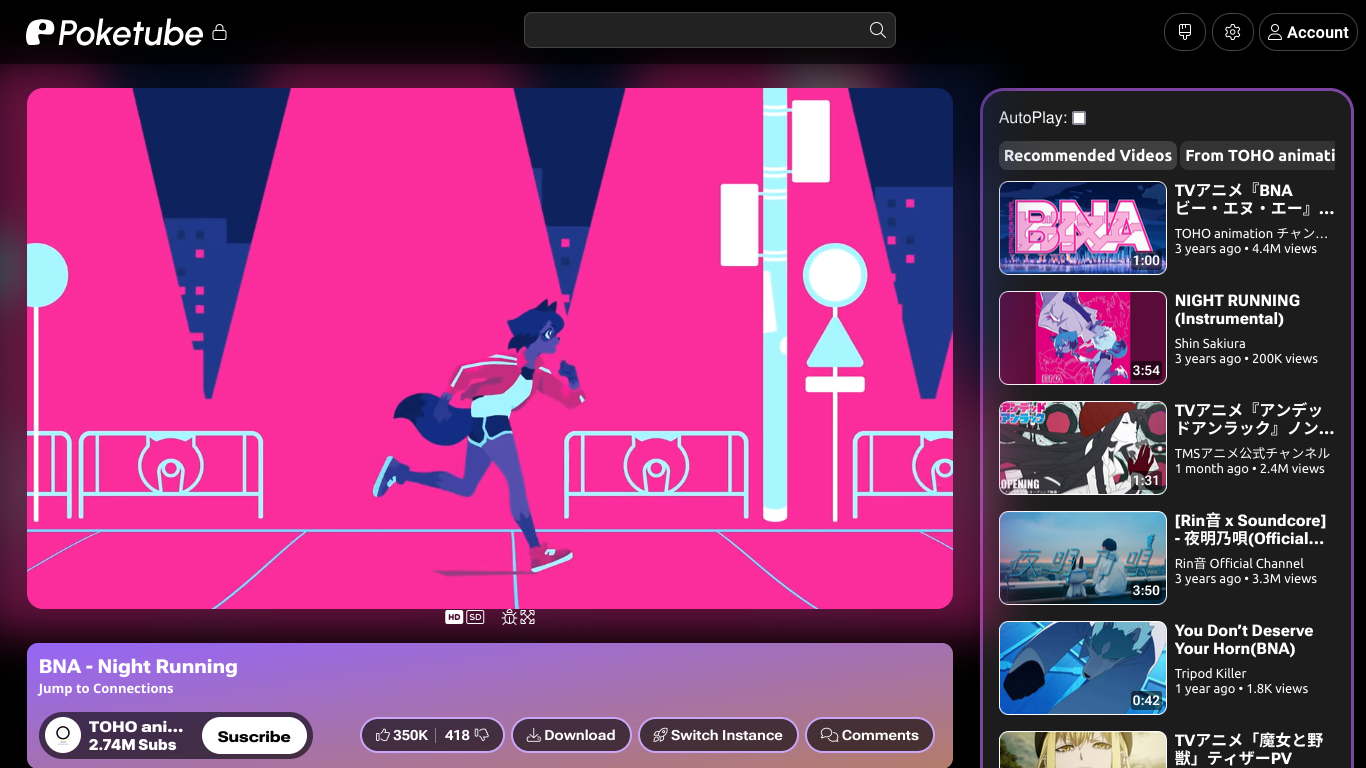Viewport: 1366px width, 768px height.
Task: Click the thumbs-up like icon
Action: click(383, 735)
